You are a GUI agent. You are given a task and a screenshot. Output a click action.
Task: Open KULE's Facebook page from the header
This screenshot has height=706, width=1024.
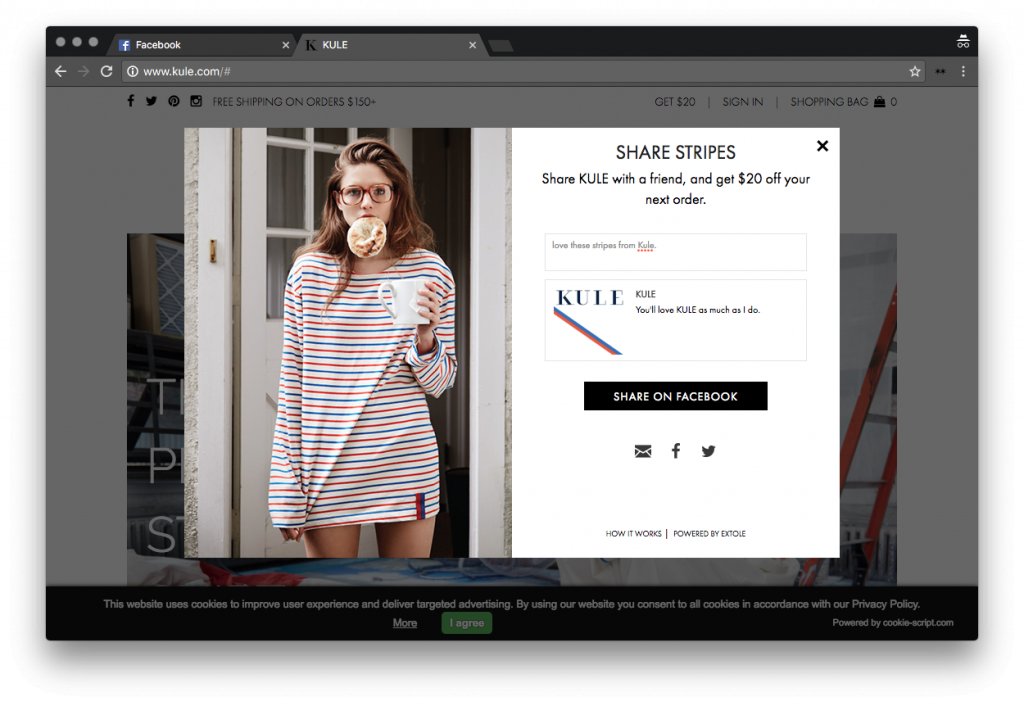[130, 101]
